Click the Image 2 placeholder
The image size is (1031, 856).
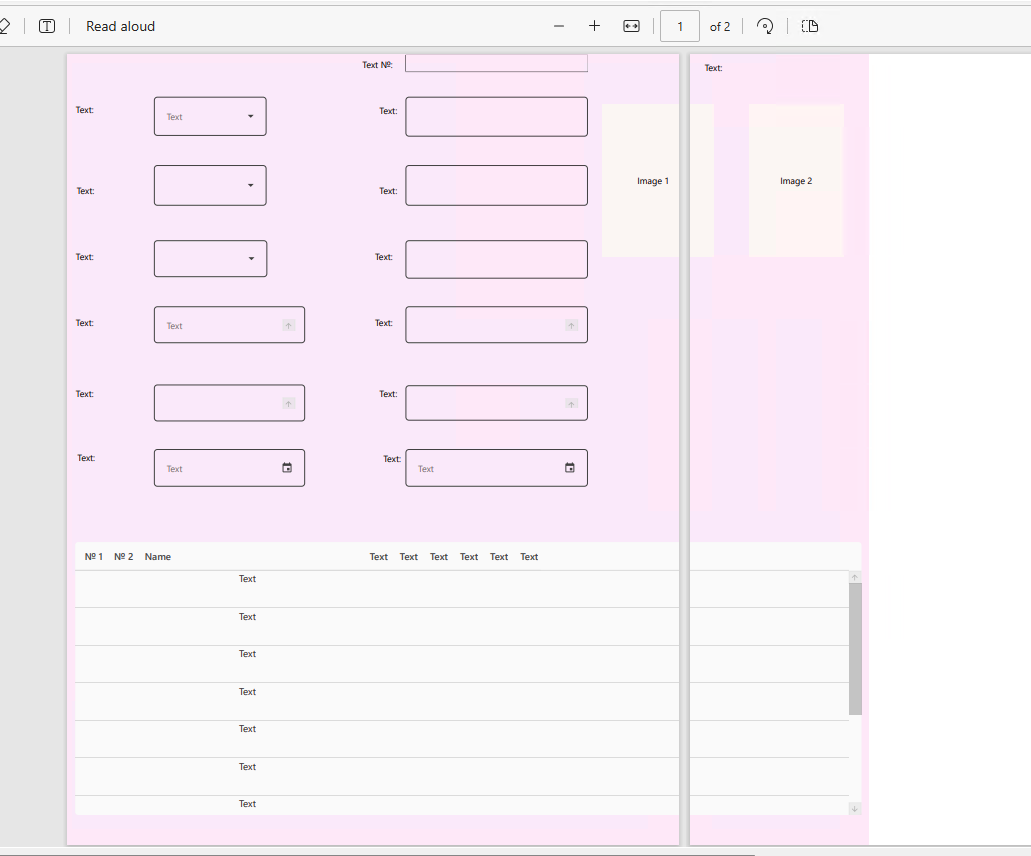pyautogui.click(x=796, y=181)
